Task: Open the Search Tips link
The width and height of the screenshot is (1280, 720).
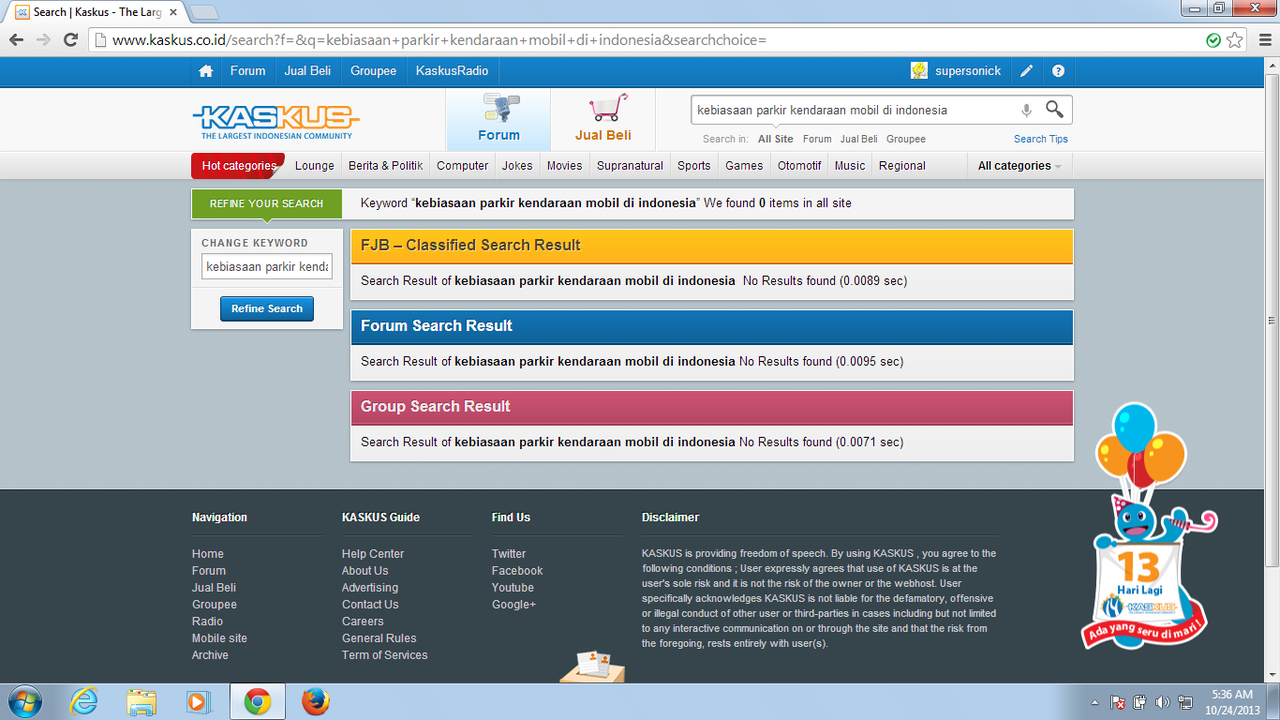Action: [1041, 139]
